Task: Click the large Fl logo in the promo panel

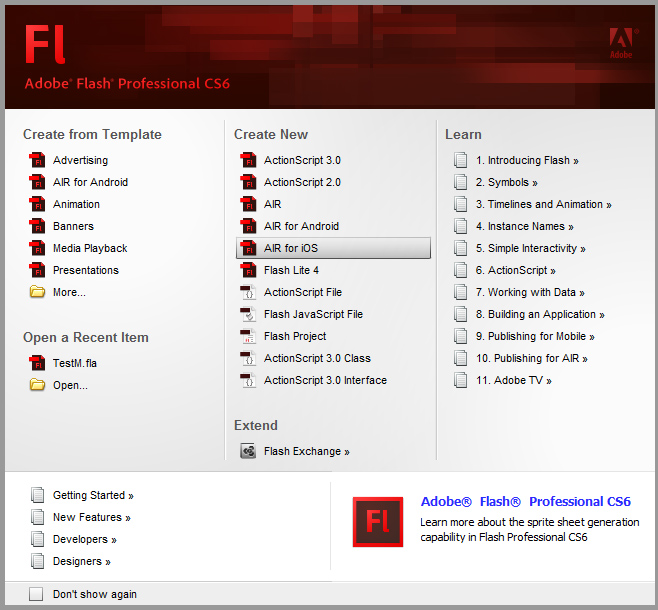Action: (x=378, y=522)
